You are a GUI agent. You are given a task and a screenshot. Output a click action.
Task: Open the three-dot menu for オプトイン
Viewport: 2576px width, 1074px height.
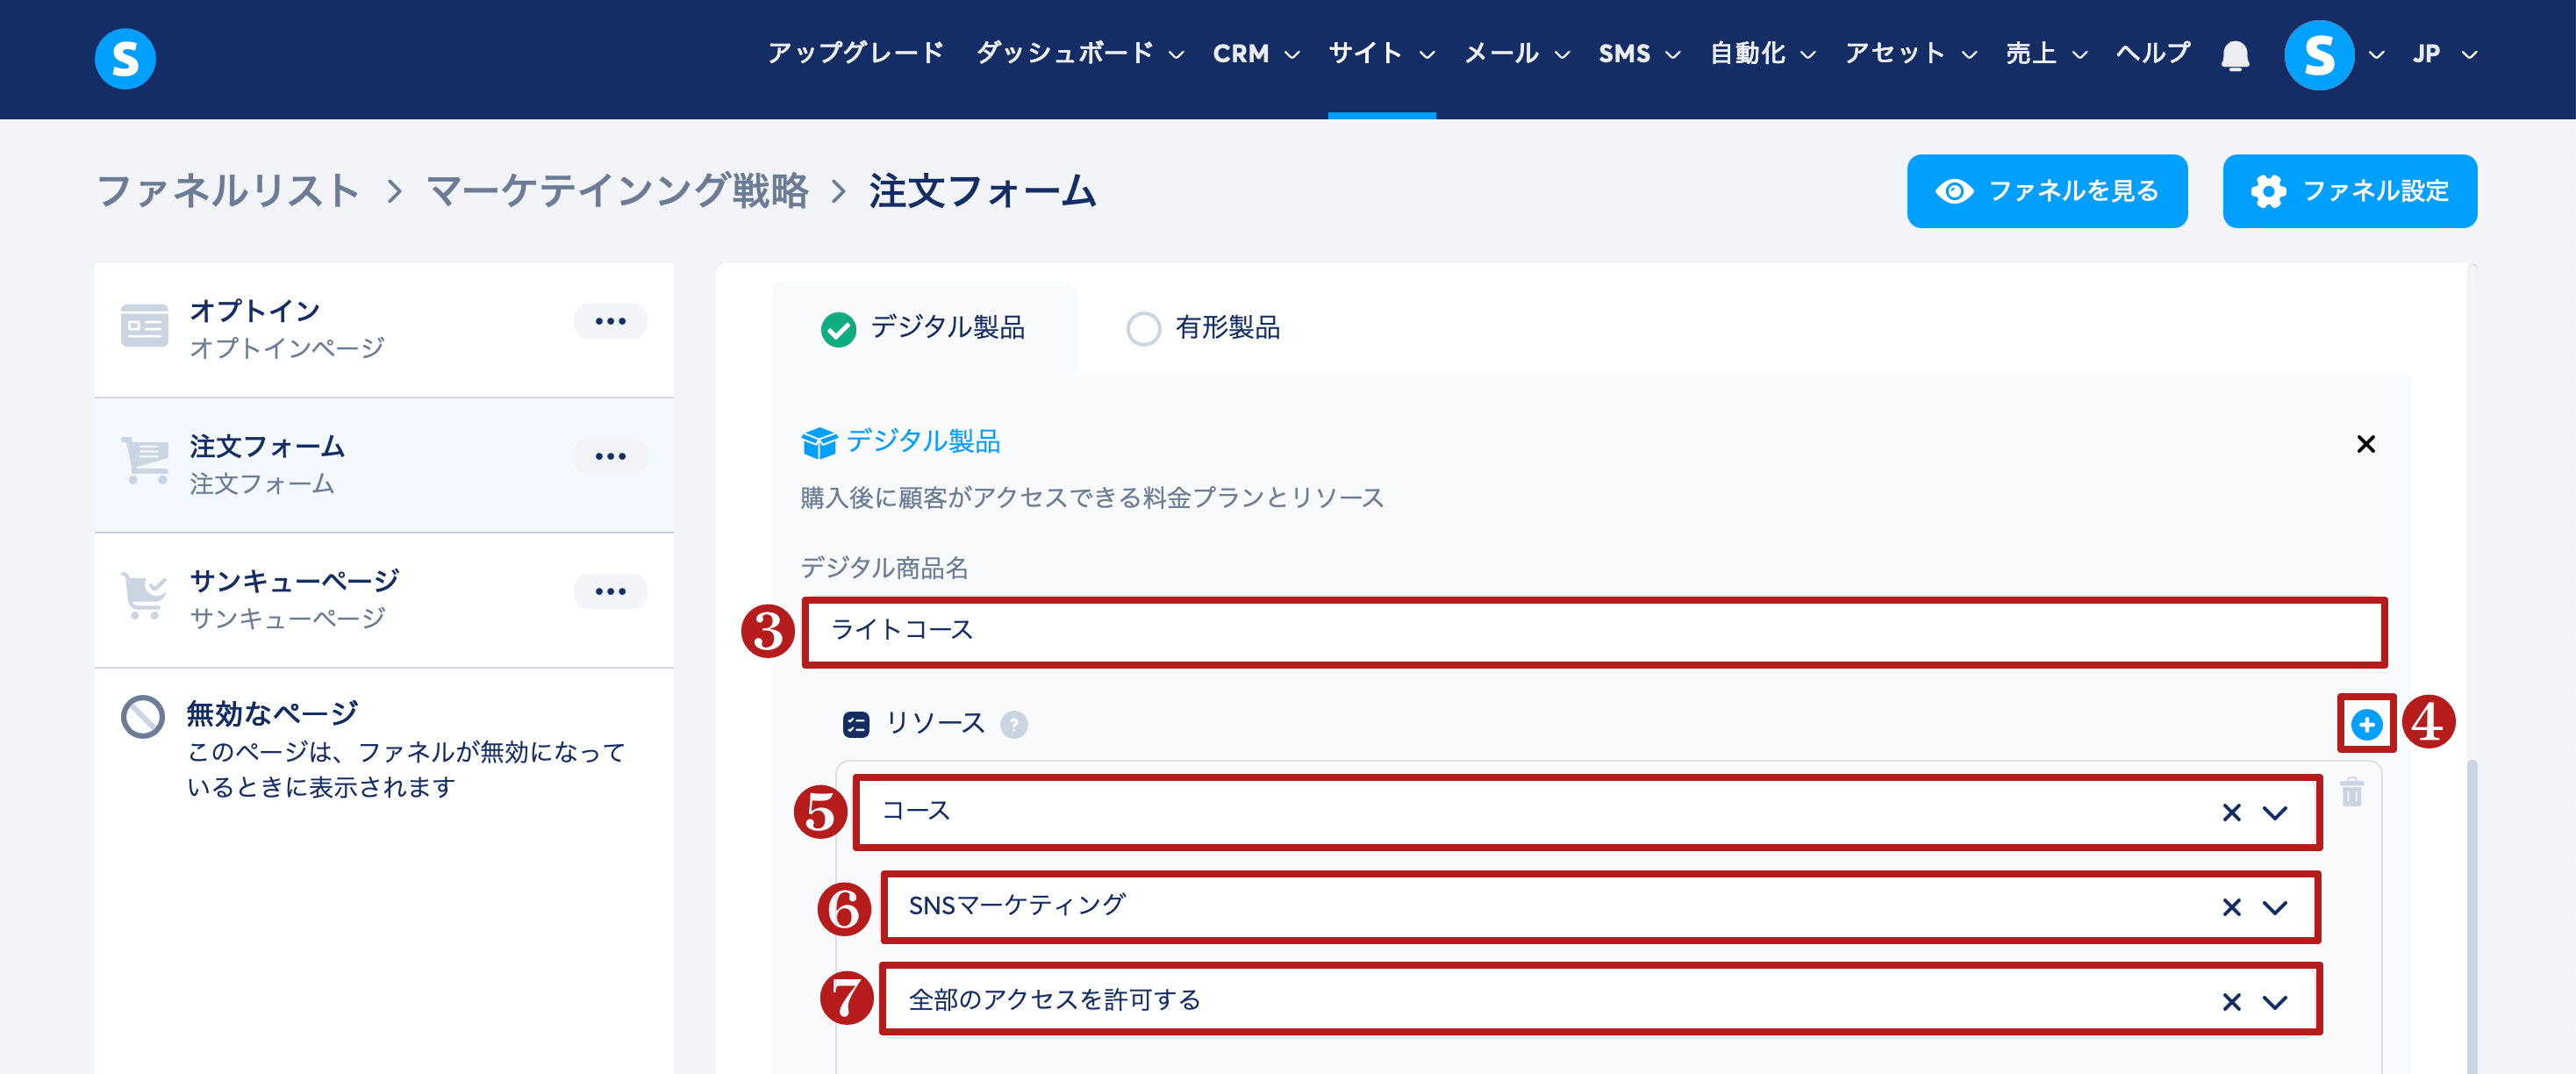610,321
